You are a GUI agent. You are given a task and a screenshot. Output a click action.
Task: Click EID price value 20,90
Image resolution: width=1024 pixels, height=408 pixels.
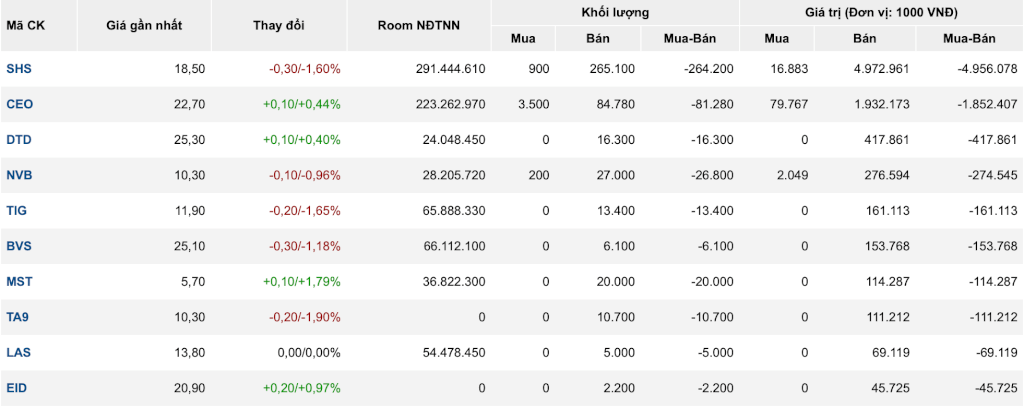coord(191,388)
